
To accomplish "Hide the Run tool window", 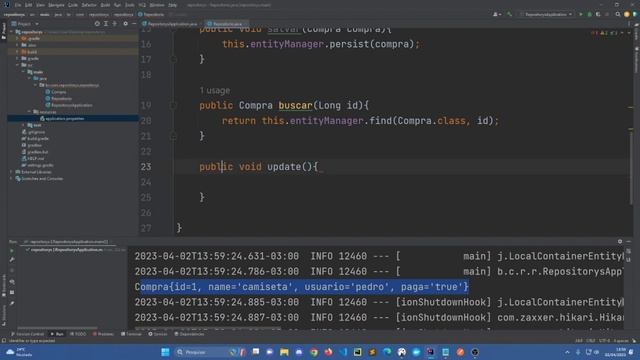I will coord(629,242).
